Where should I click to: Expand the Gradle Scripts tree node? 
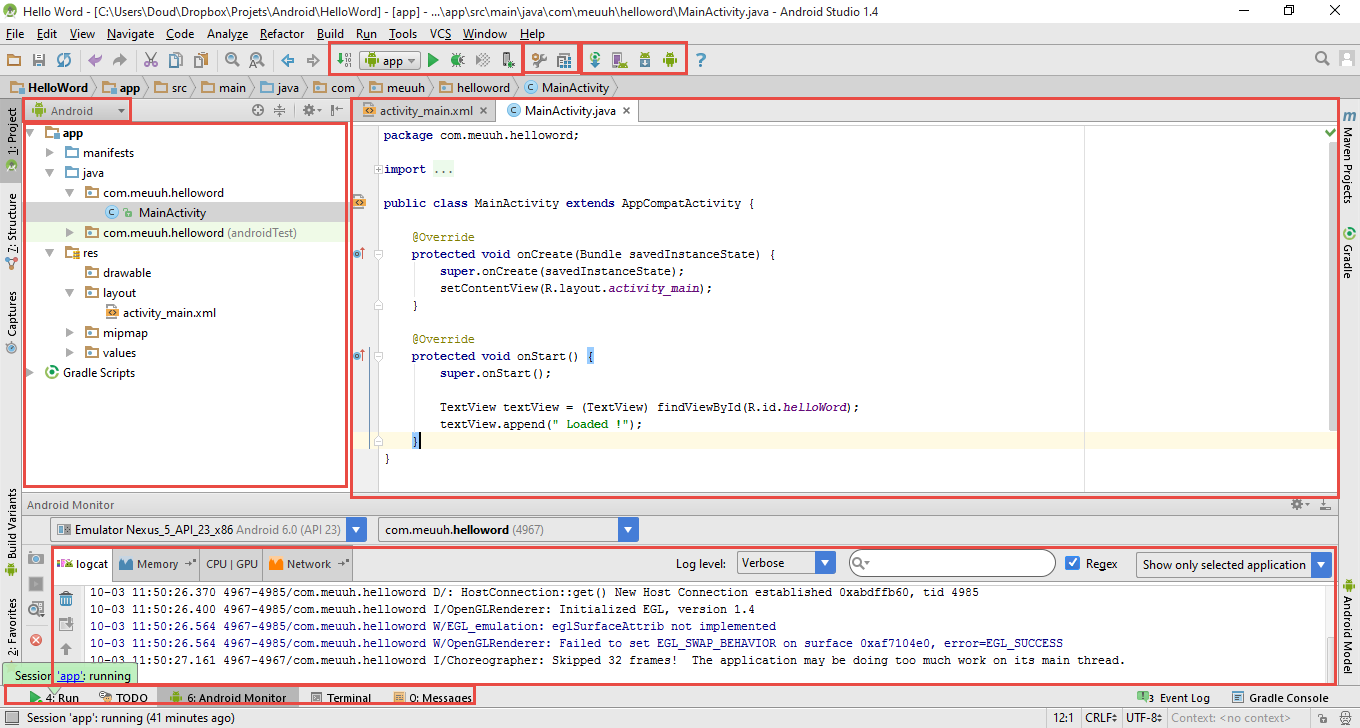click(x=31, y=373)
